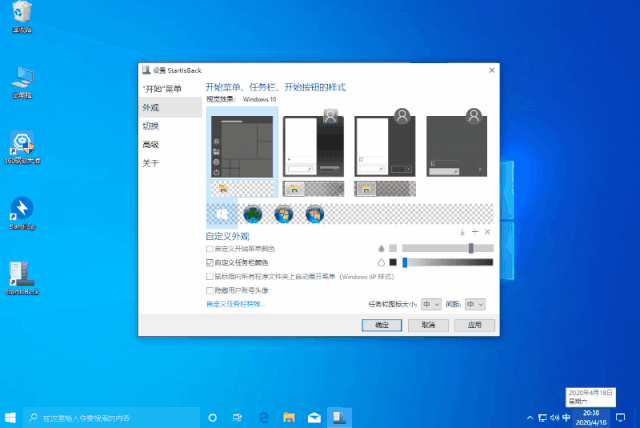The image size is (640, 428).
Task: Click the Windows Start button on the taskbar
Action: coord(11,418)
